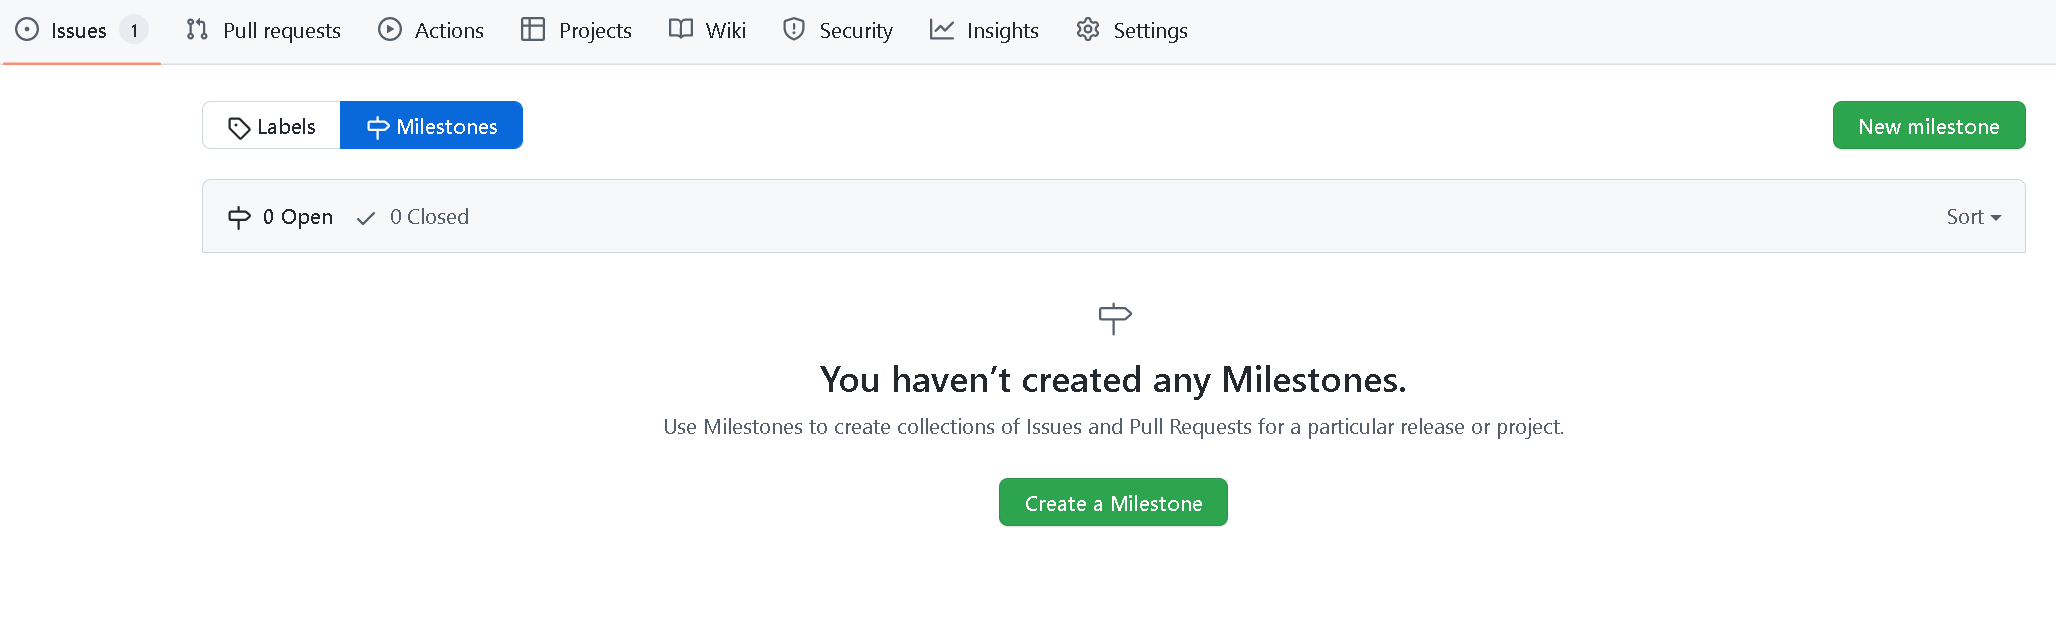Open the Wiki tab
Viewport: 2056px width, 637px height.
[708, 31]
